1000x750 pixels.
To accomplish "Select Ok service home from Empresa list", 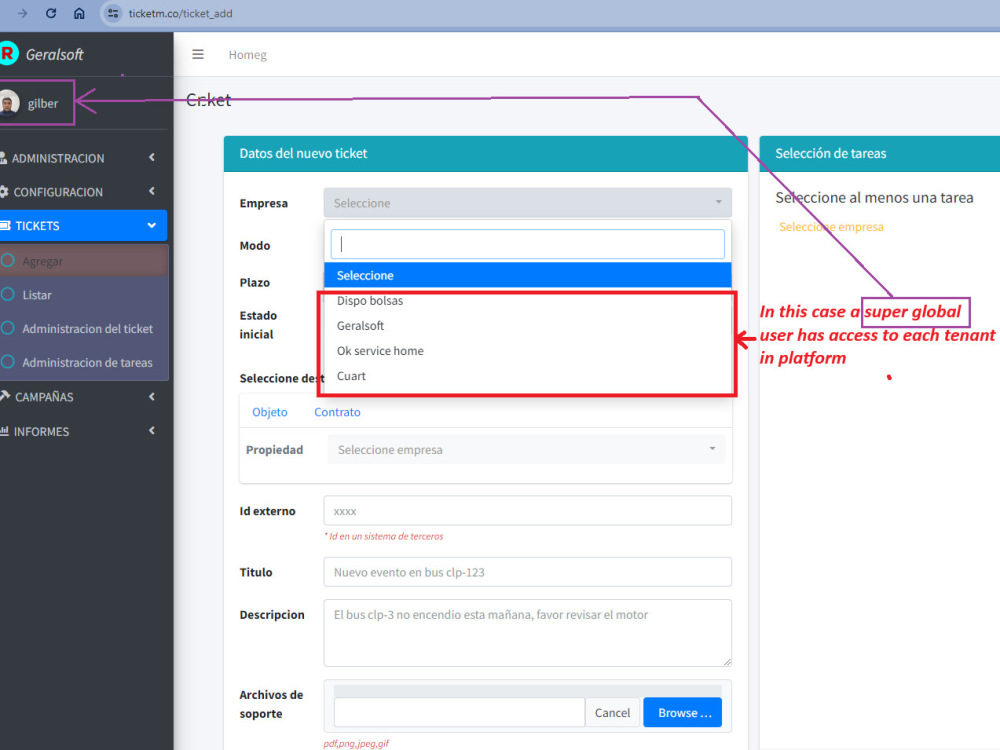I will point(527,351).
